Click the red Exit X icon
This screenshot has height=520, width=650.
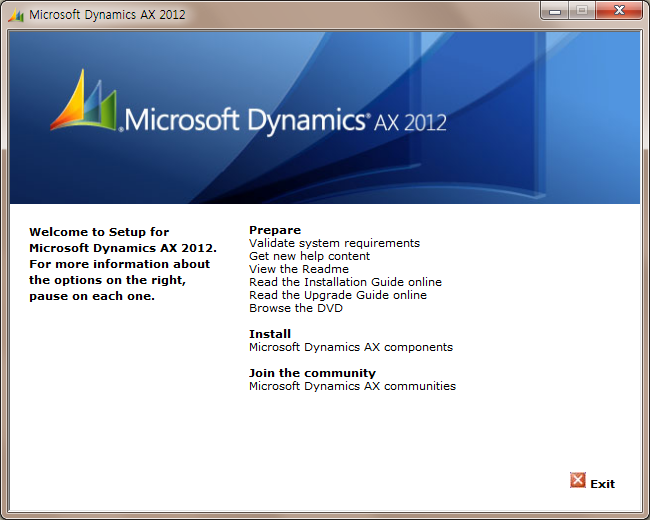tap(577, 480)
